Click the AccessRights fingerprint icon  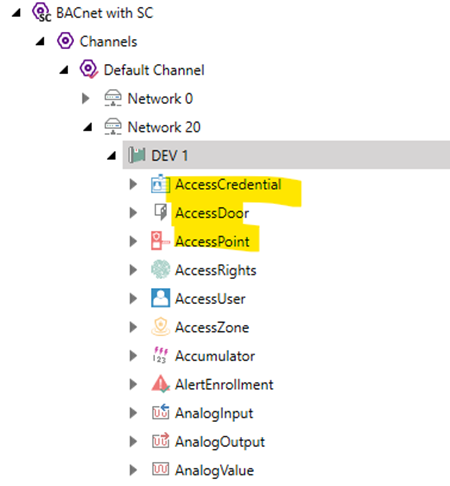click(x=160, y=269)
